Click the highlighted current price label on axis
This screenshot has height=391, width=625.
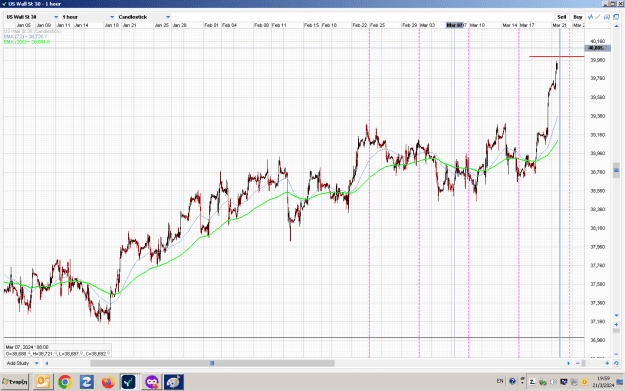pyautogui.click(x=597, y=48)
